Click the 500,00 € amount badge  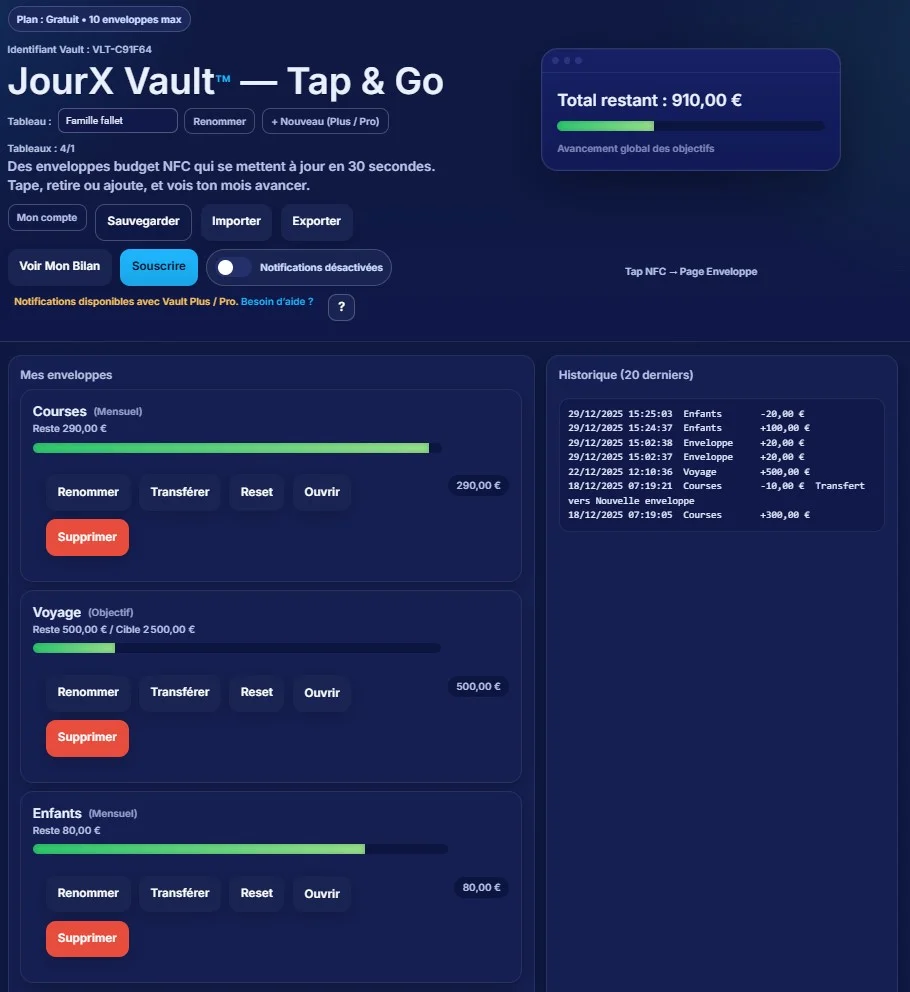[x=478, y=686]
